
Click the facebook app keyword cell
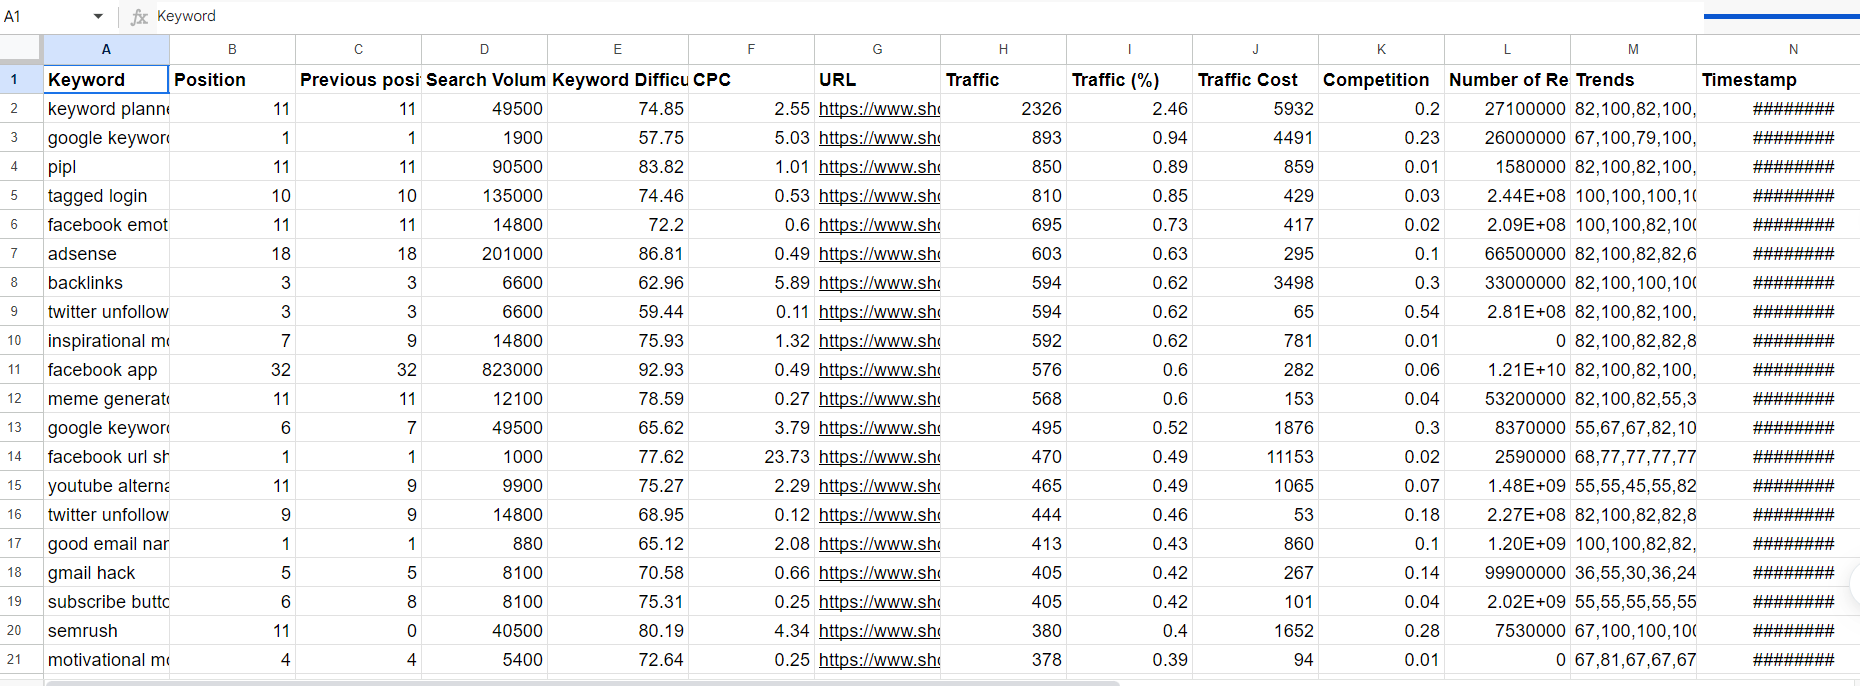[x=106, y=369]
